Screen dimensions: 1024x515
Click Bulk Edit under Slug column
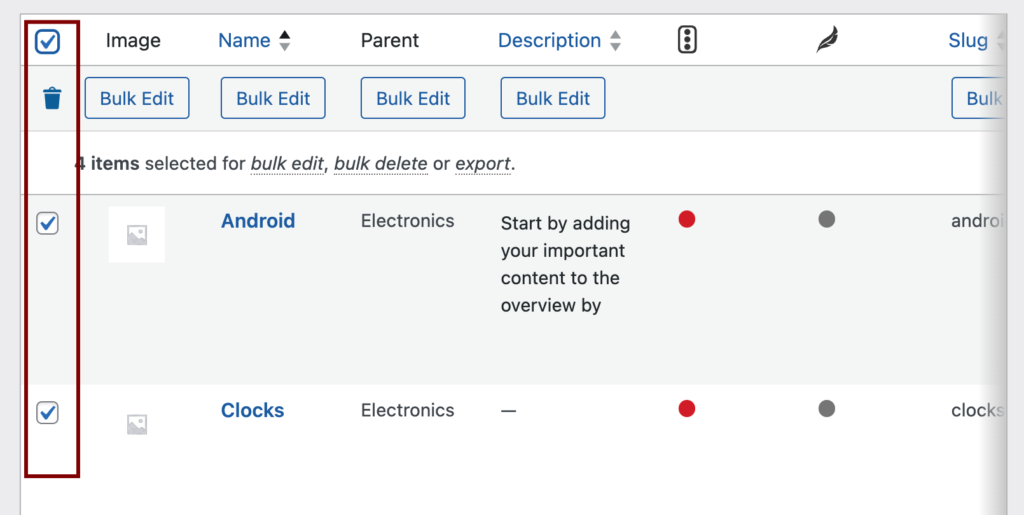(x=978, y=98)
